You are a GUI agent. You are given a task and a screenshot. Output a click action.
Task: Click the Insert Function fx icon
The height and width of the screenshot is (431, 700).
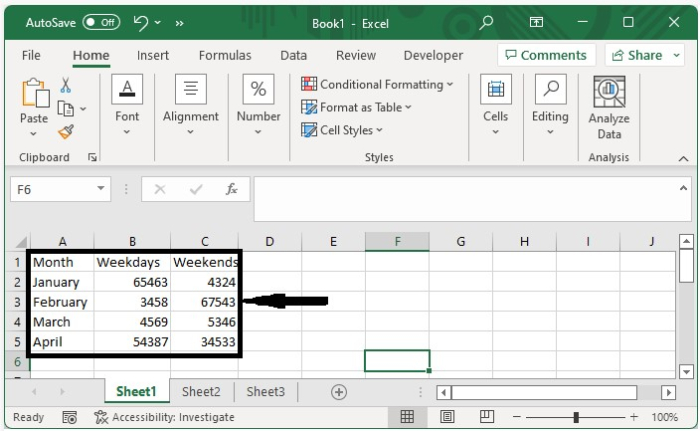[231, 189]
